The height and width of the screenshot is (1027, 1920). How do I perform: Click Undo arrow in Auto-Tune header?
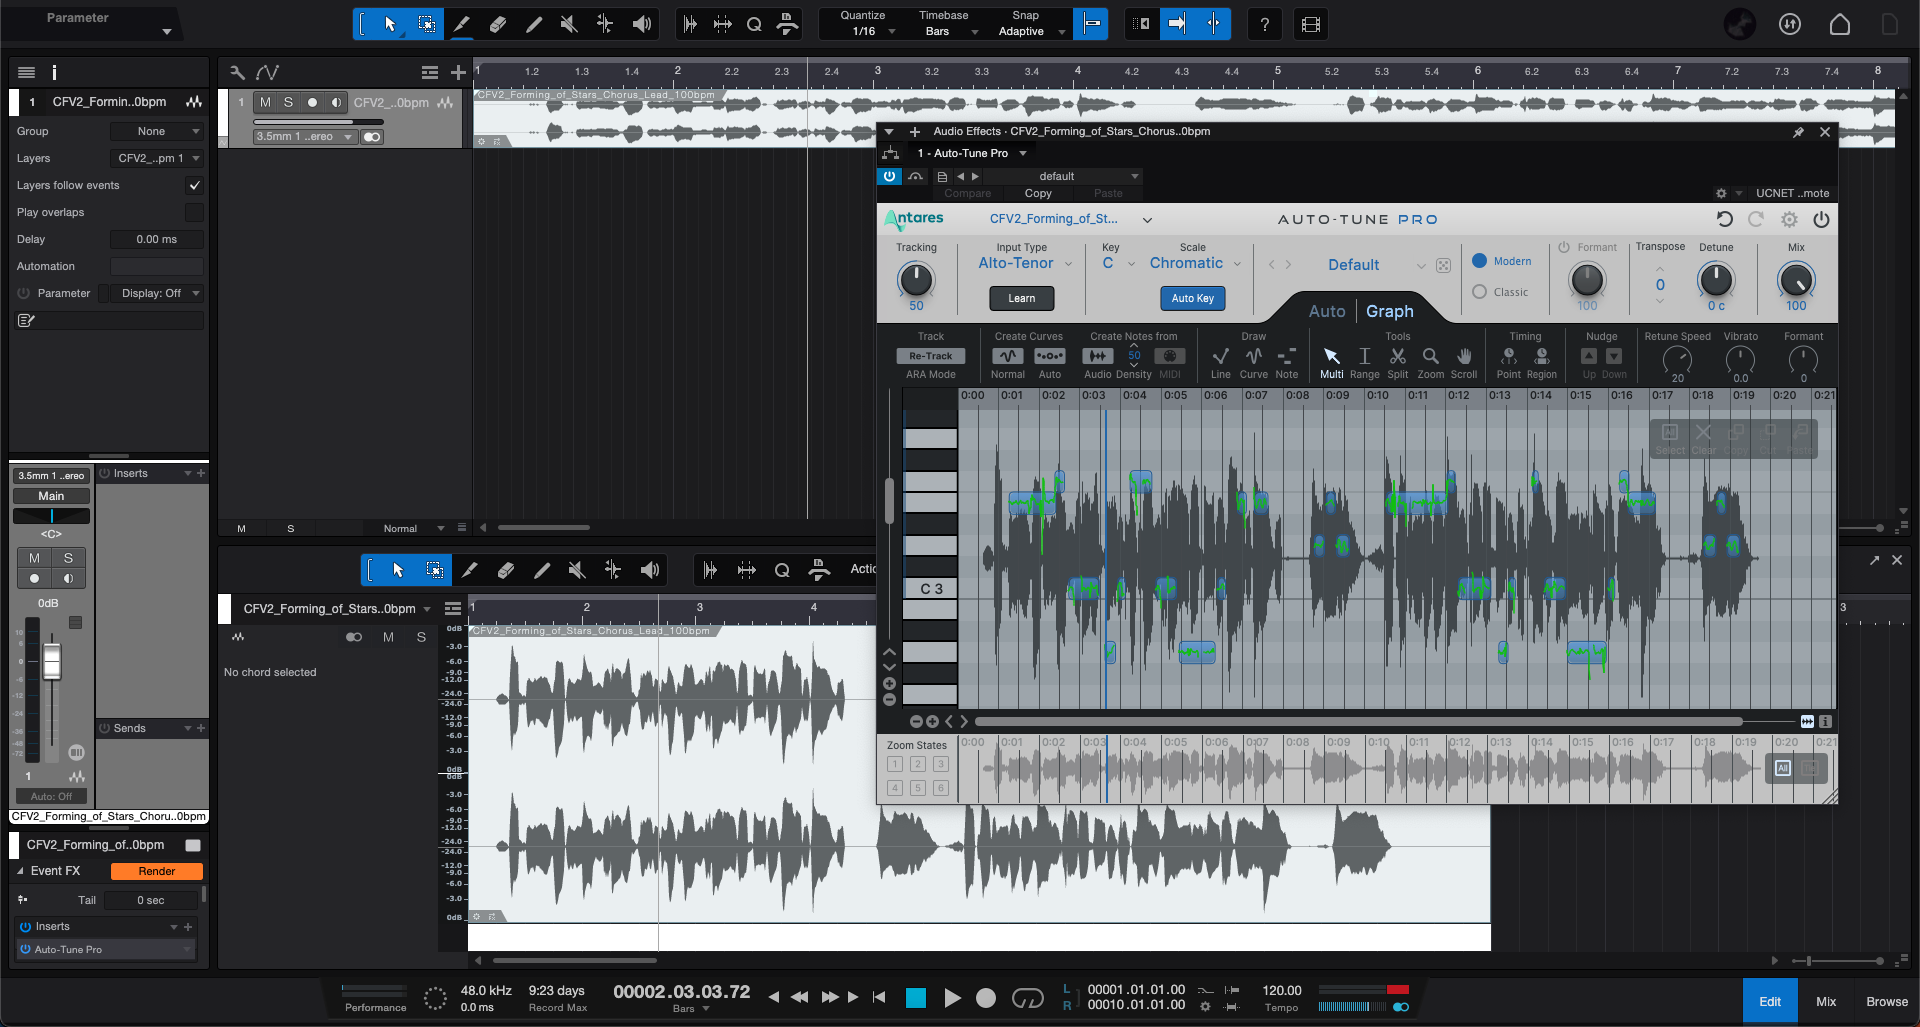point(1724,219)
